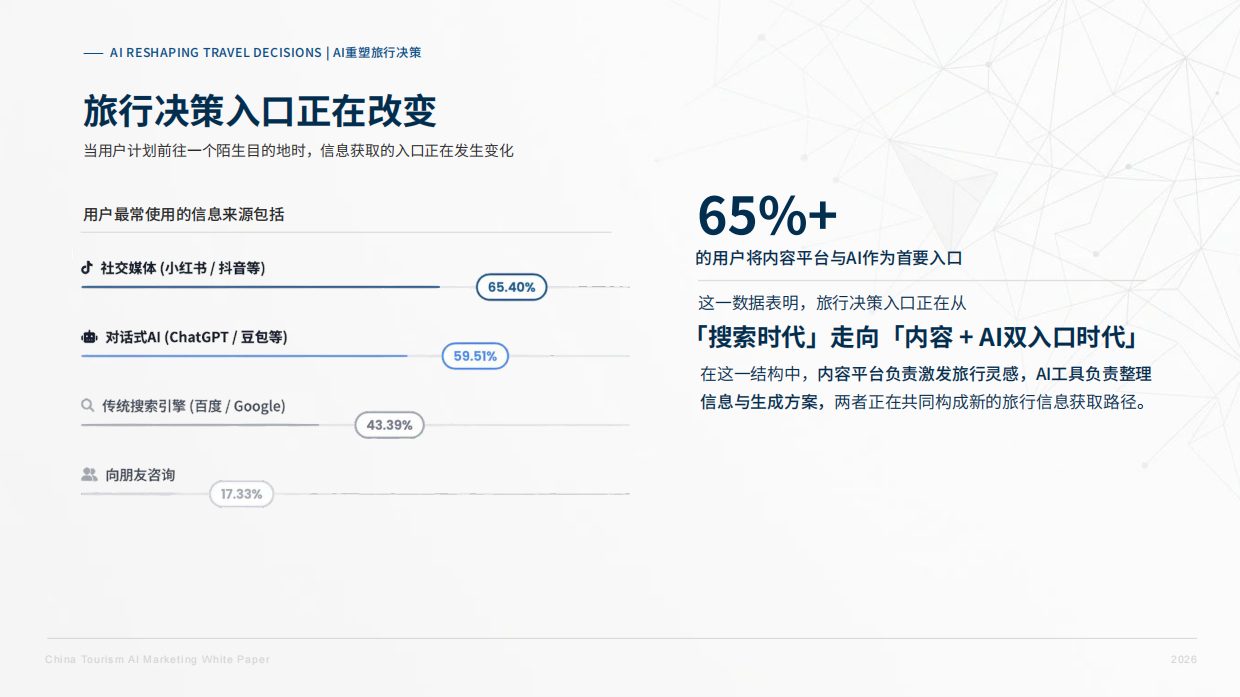Click the China Tourism AI Marketing White Paper footer link
Screen dimensions: 1240x697
156,659
